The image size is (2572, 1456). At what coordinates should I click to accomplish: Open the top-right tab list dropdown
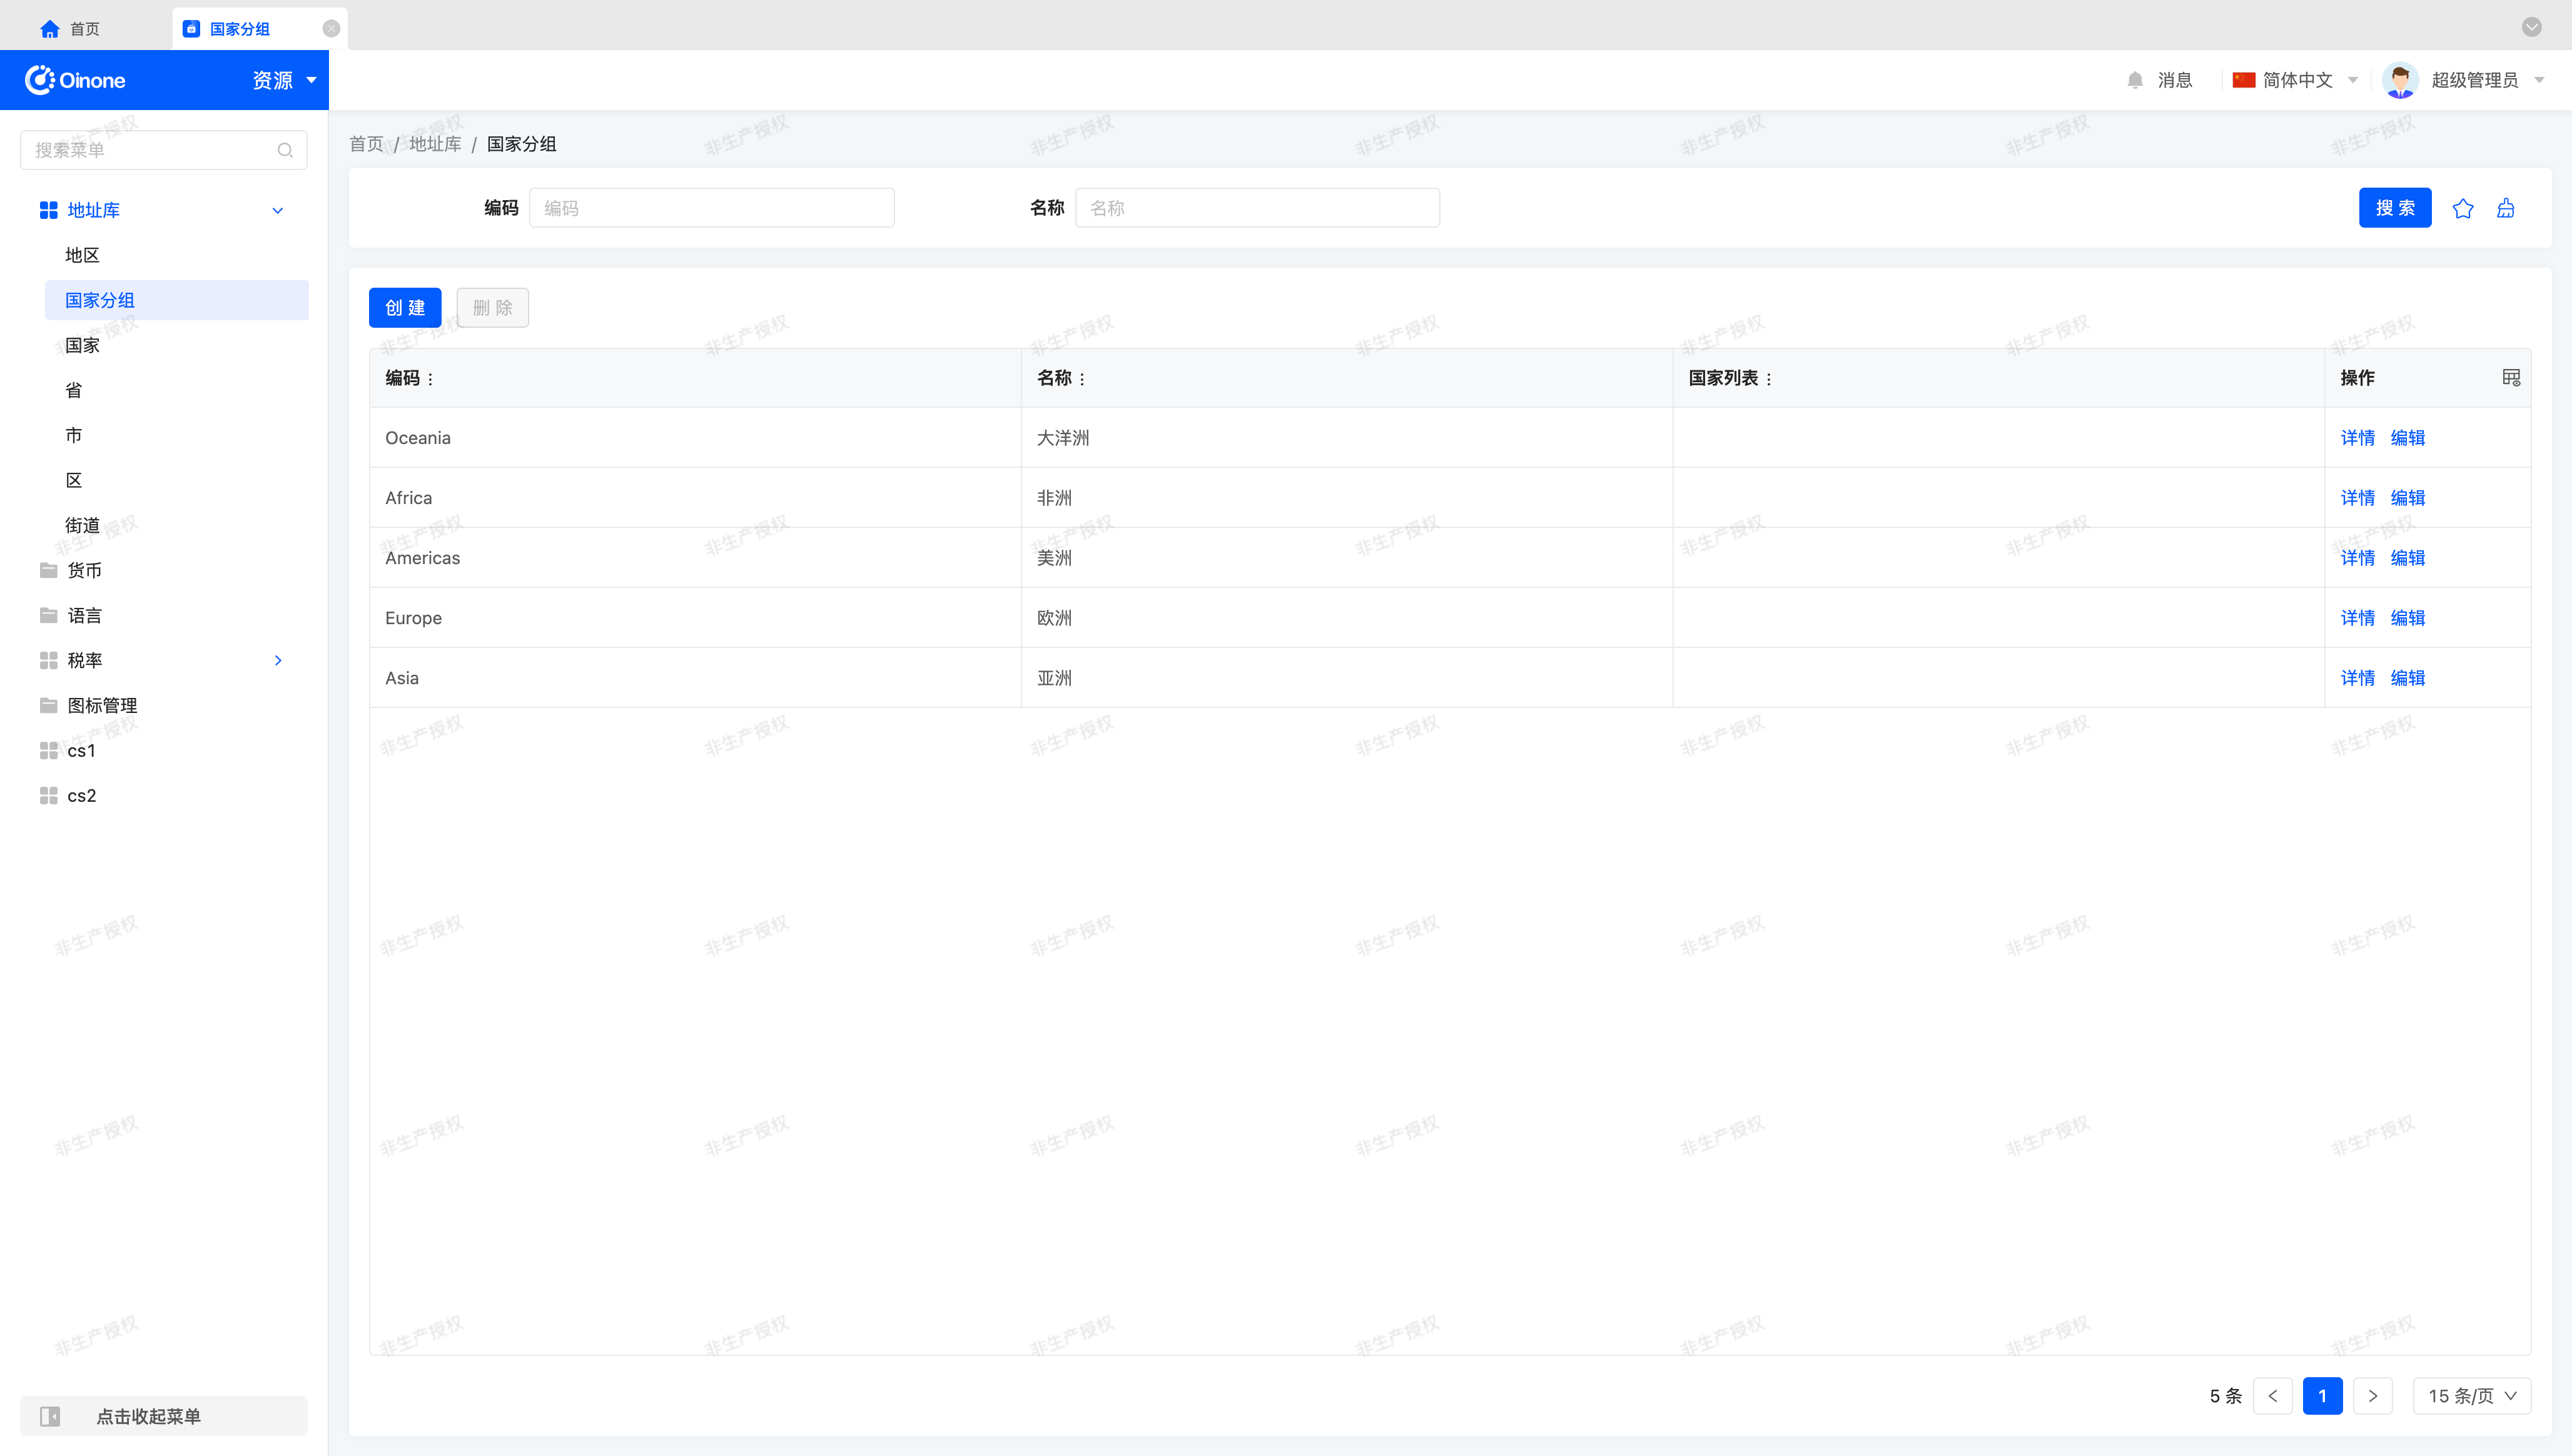coord(2531,27)
